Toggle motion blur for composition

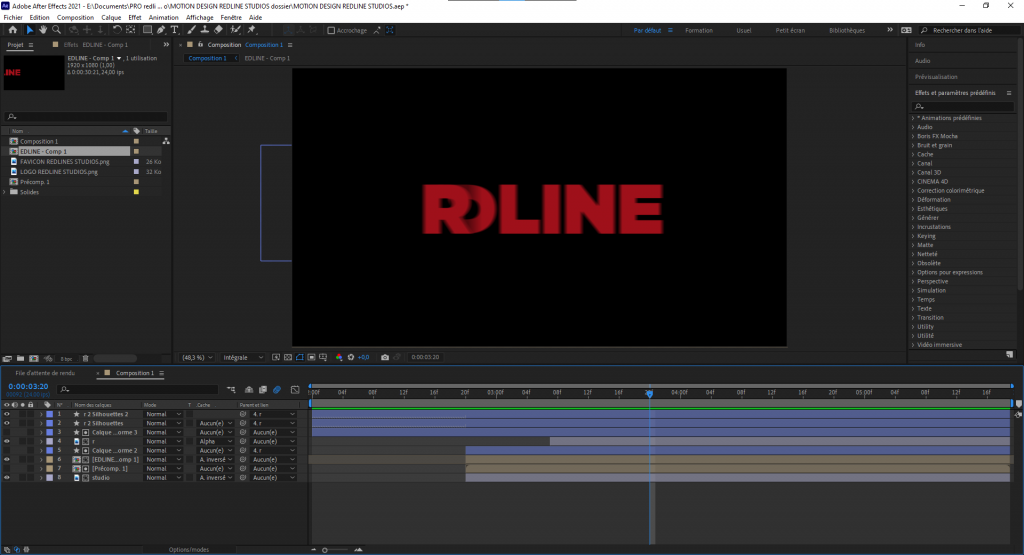pyautogui.click(x=277, y=389)
